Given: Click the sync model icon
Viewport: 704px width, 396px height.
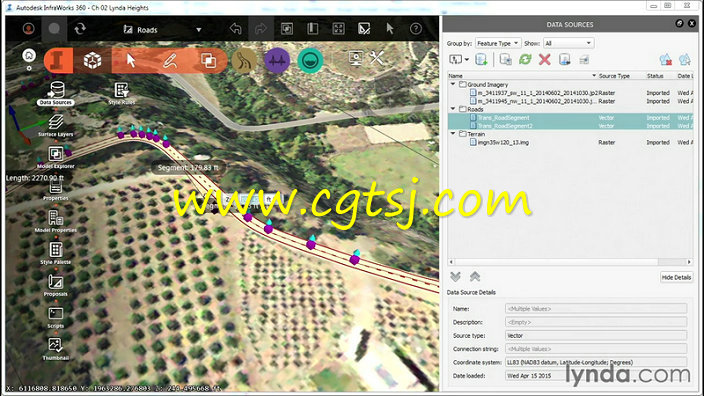Looking at the screenshot, I should point(80,29).
